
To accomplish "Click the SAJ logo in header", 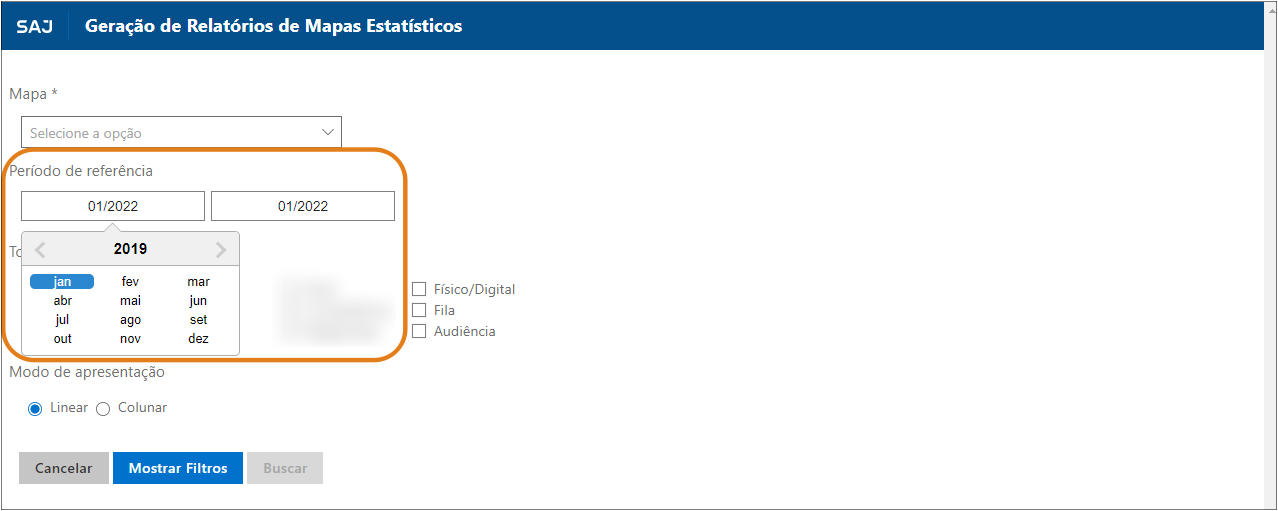I will coord(34,26).
